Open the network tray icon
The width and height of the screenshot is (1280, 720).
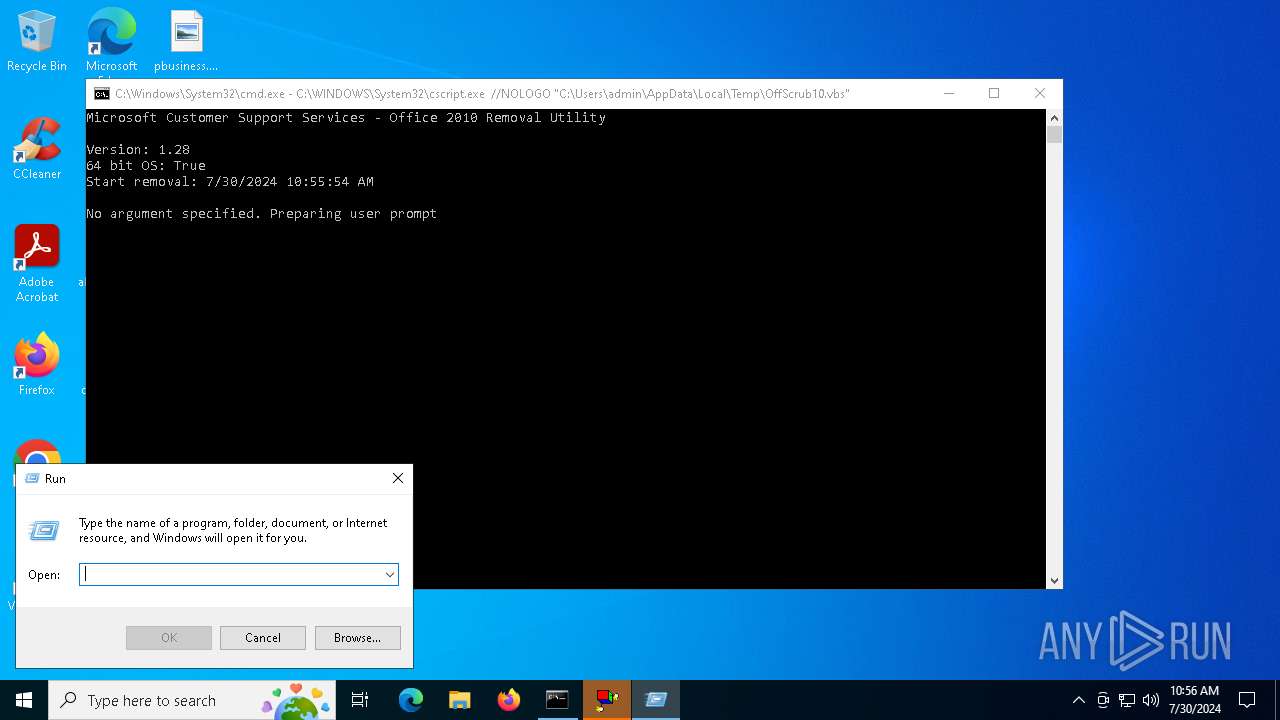tap(1127, 700)
